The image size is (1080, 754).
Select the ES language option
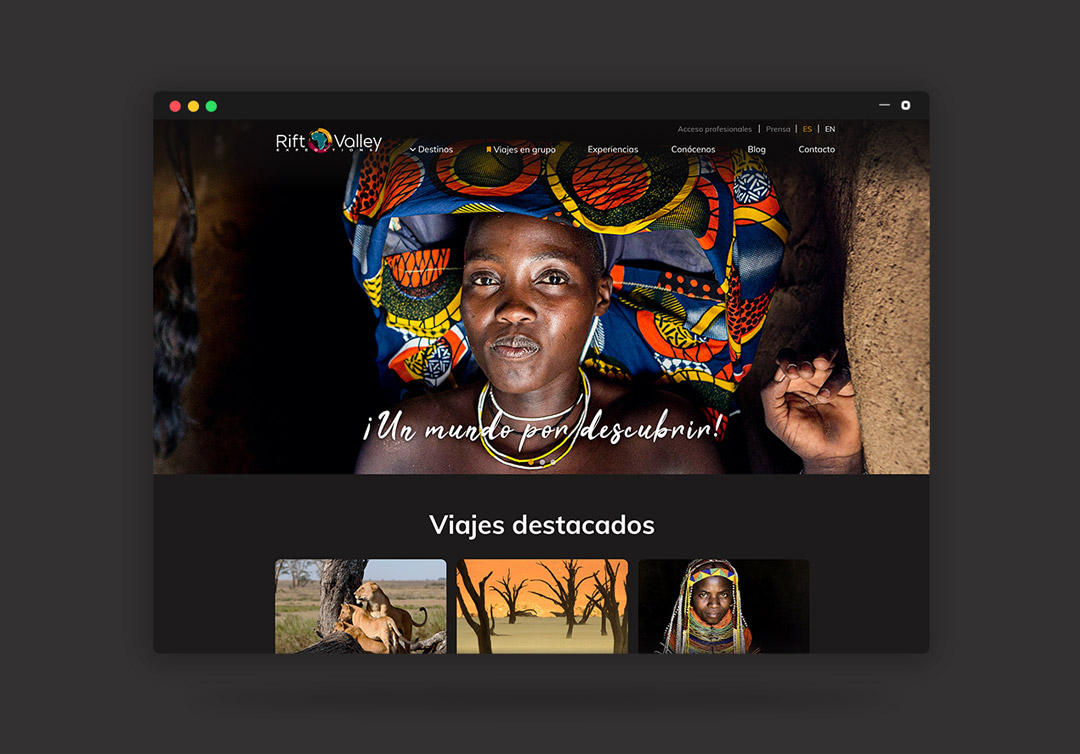807,129
